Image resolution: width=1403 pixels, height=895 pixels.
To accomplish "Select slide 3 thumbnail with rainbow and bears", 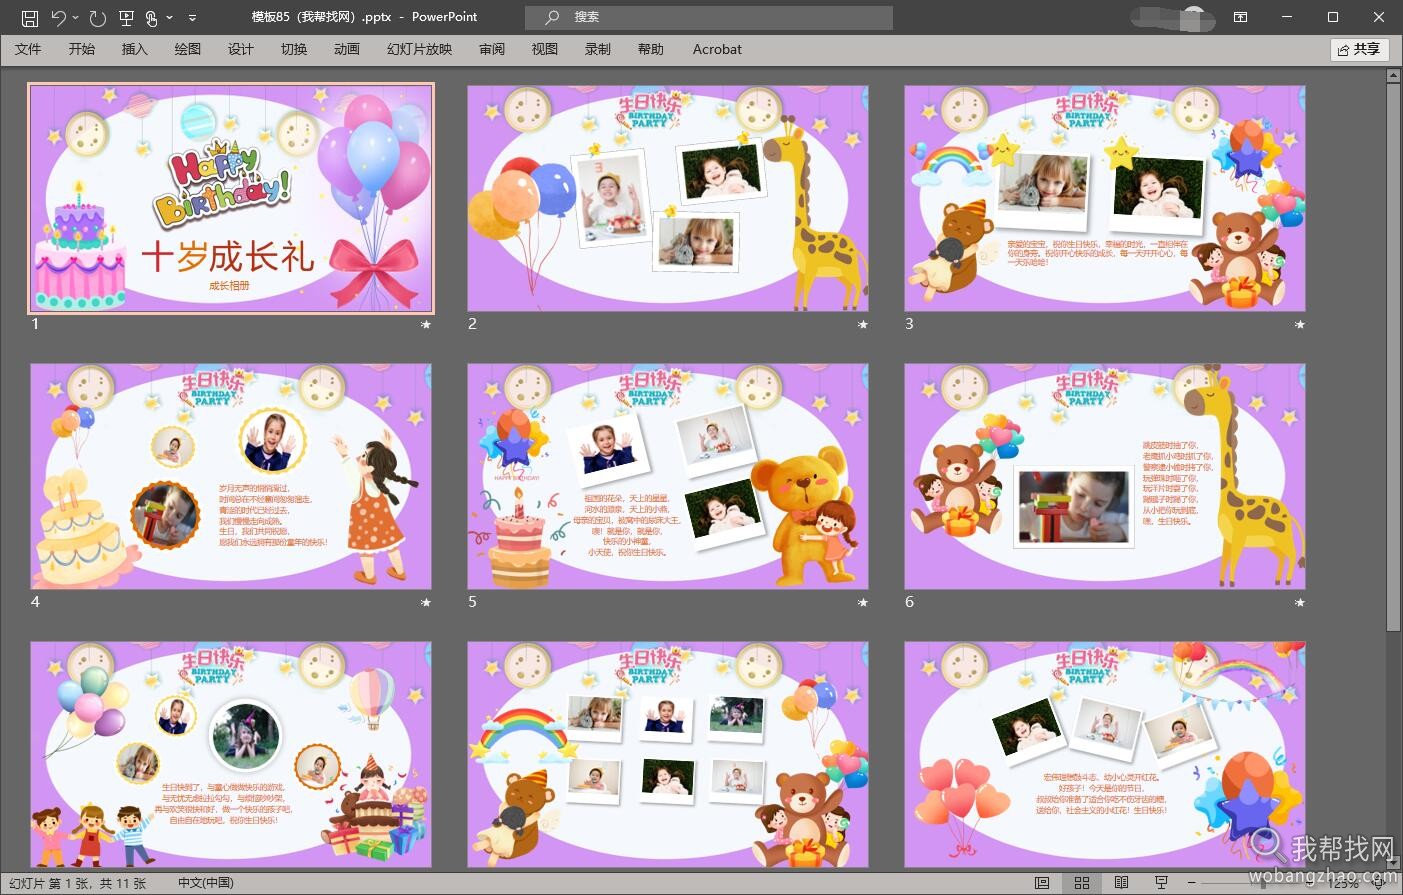I will (1105, 198).
